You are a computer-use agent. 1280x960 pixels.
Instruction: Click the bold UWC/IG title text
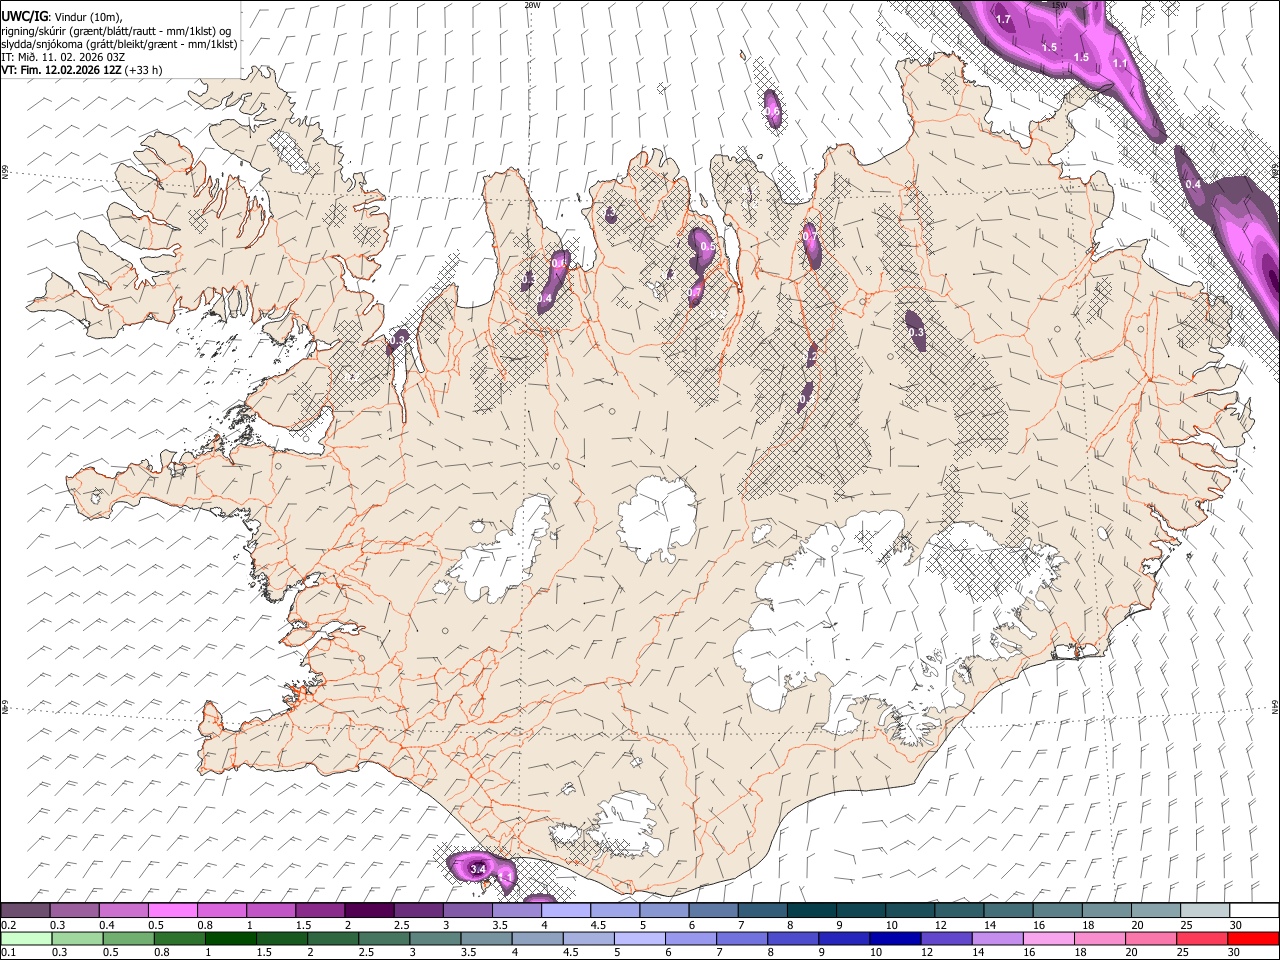click(x=23, y=15)
